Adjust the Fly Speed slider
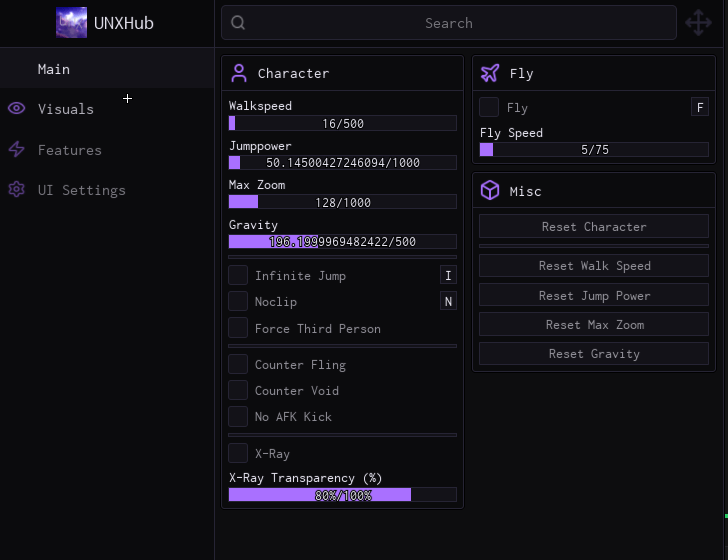The width and height of the screenshot is (728, 560). click(x=594, y=150)
